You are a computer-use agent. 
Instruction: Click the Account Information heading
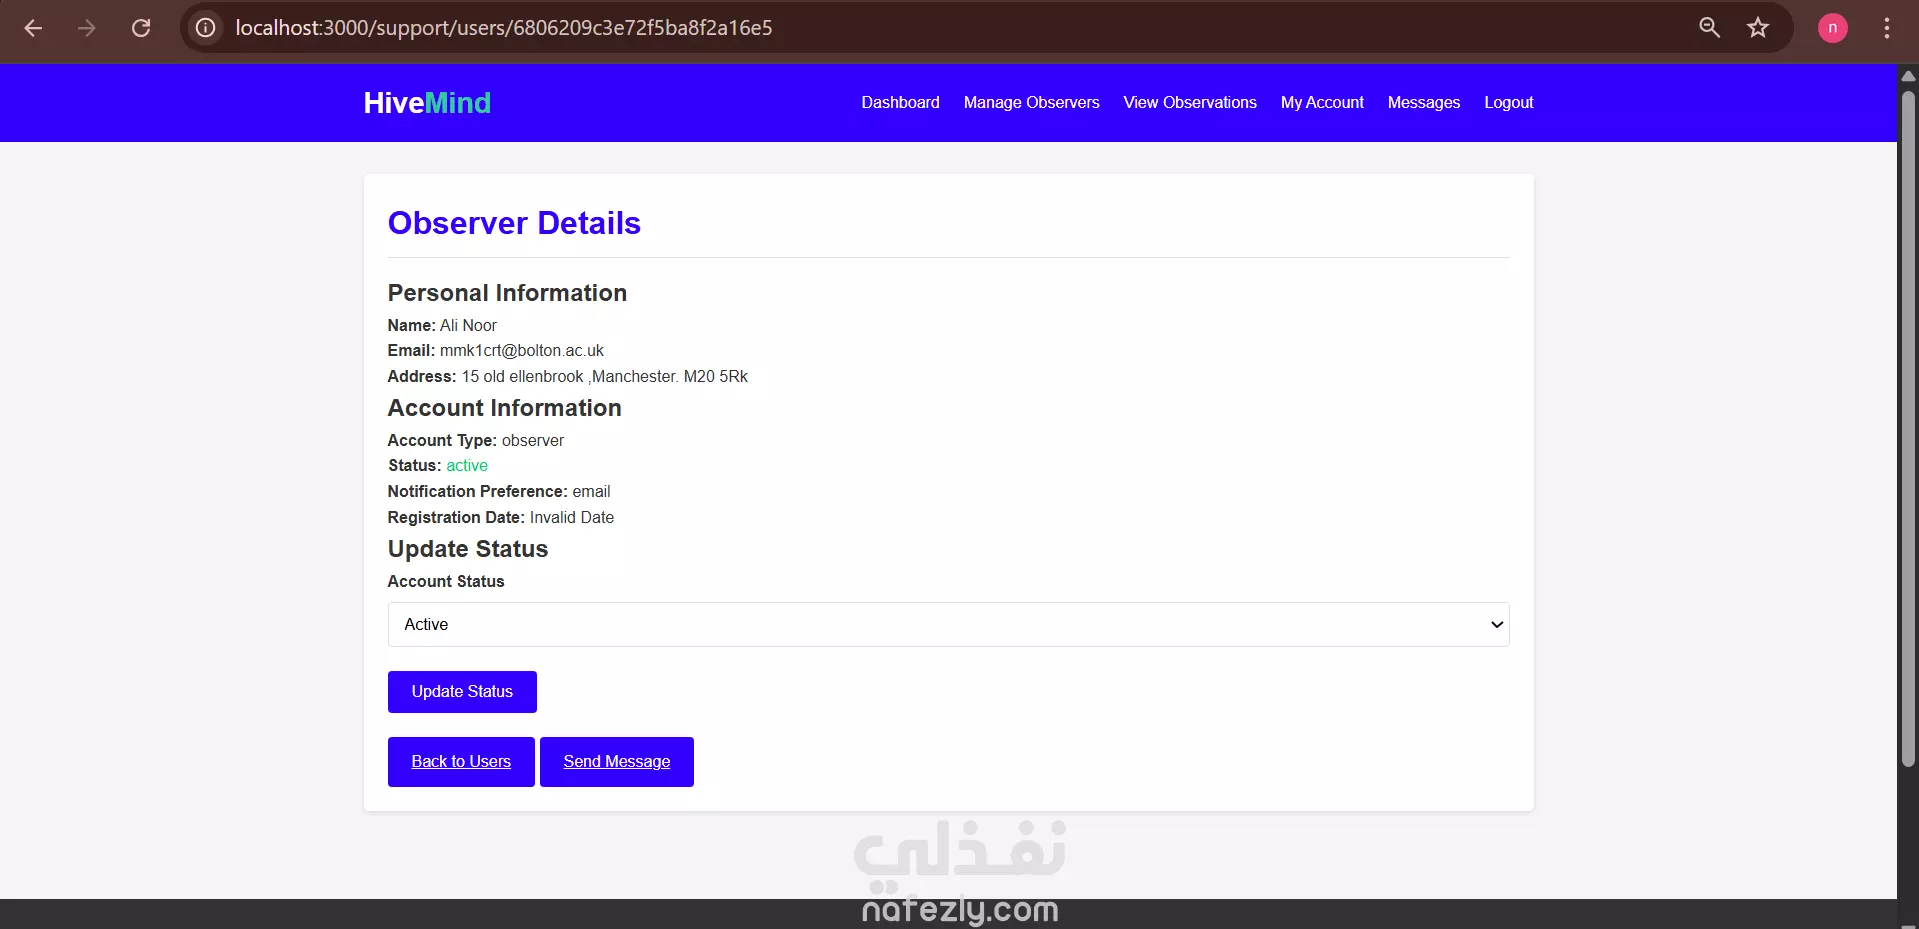[x=505, y=408]
